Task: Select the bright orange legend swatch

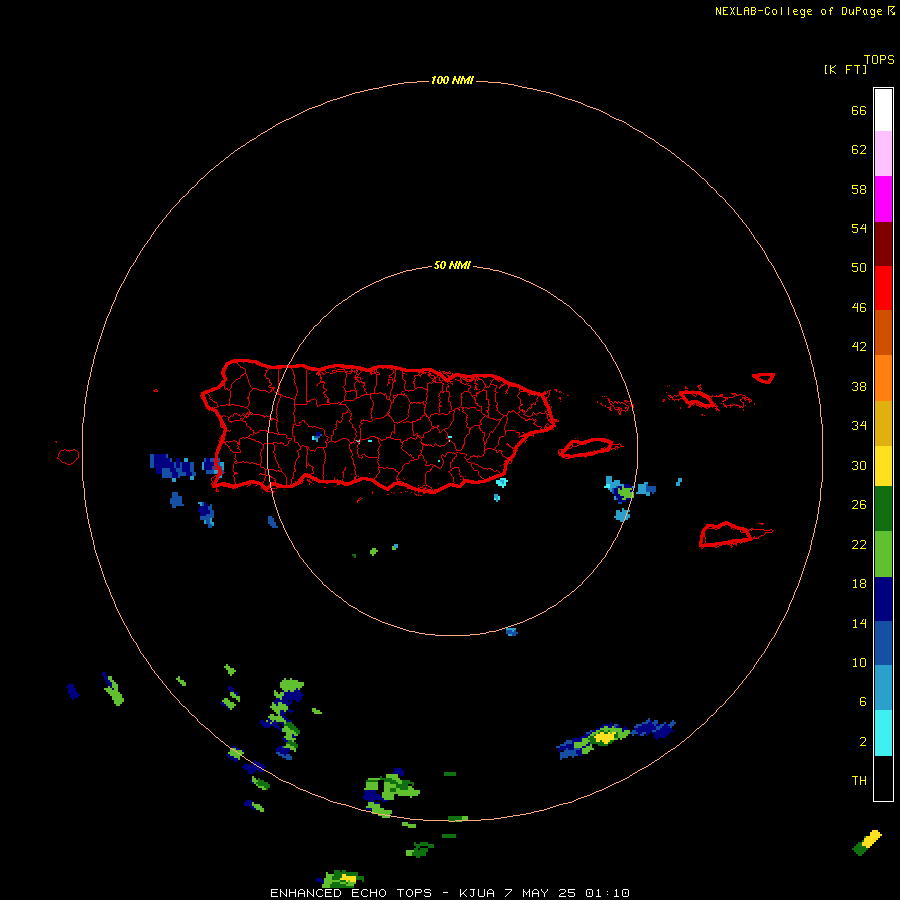Action: point(883,378)
